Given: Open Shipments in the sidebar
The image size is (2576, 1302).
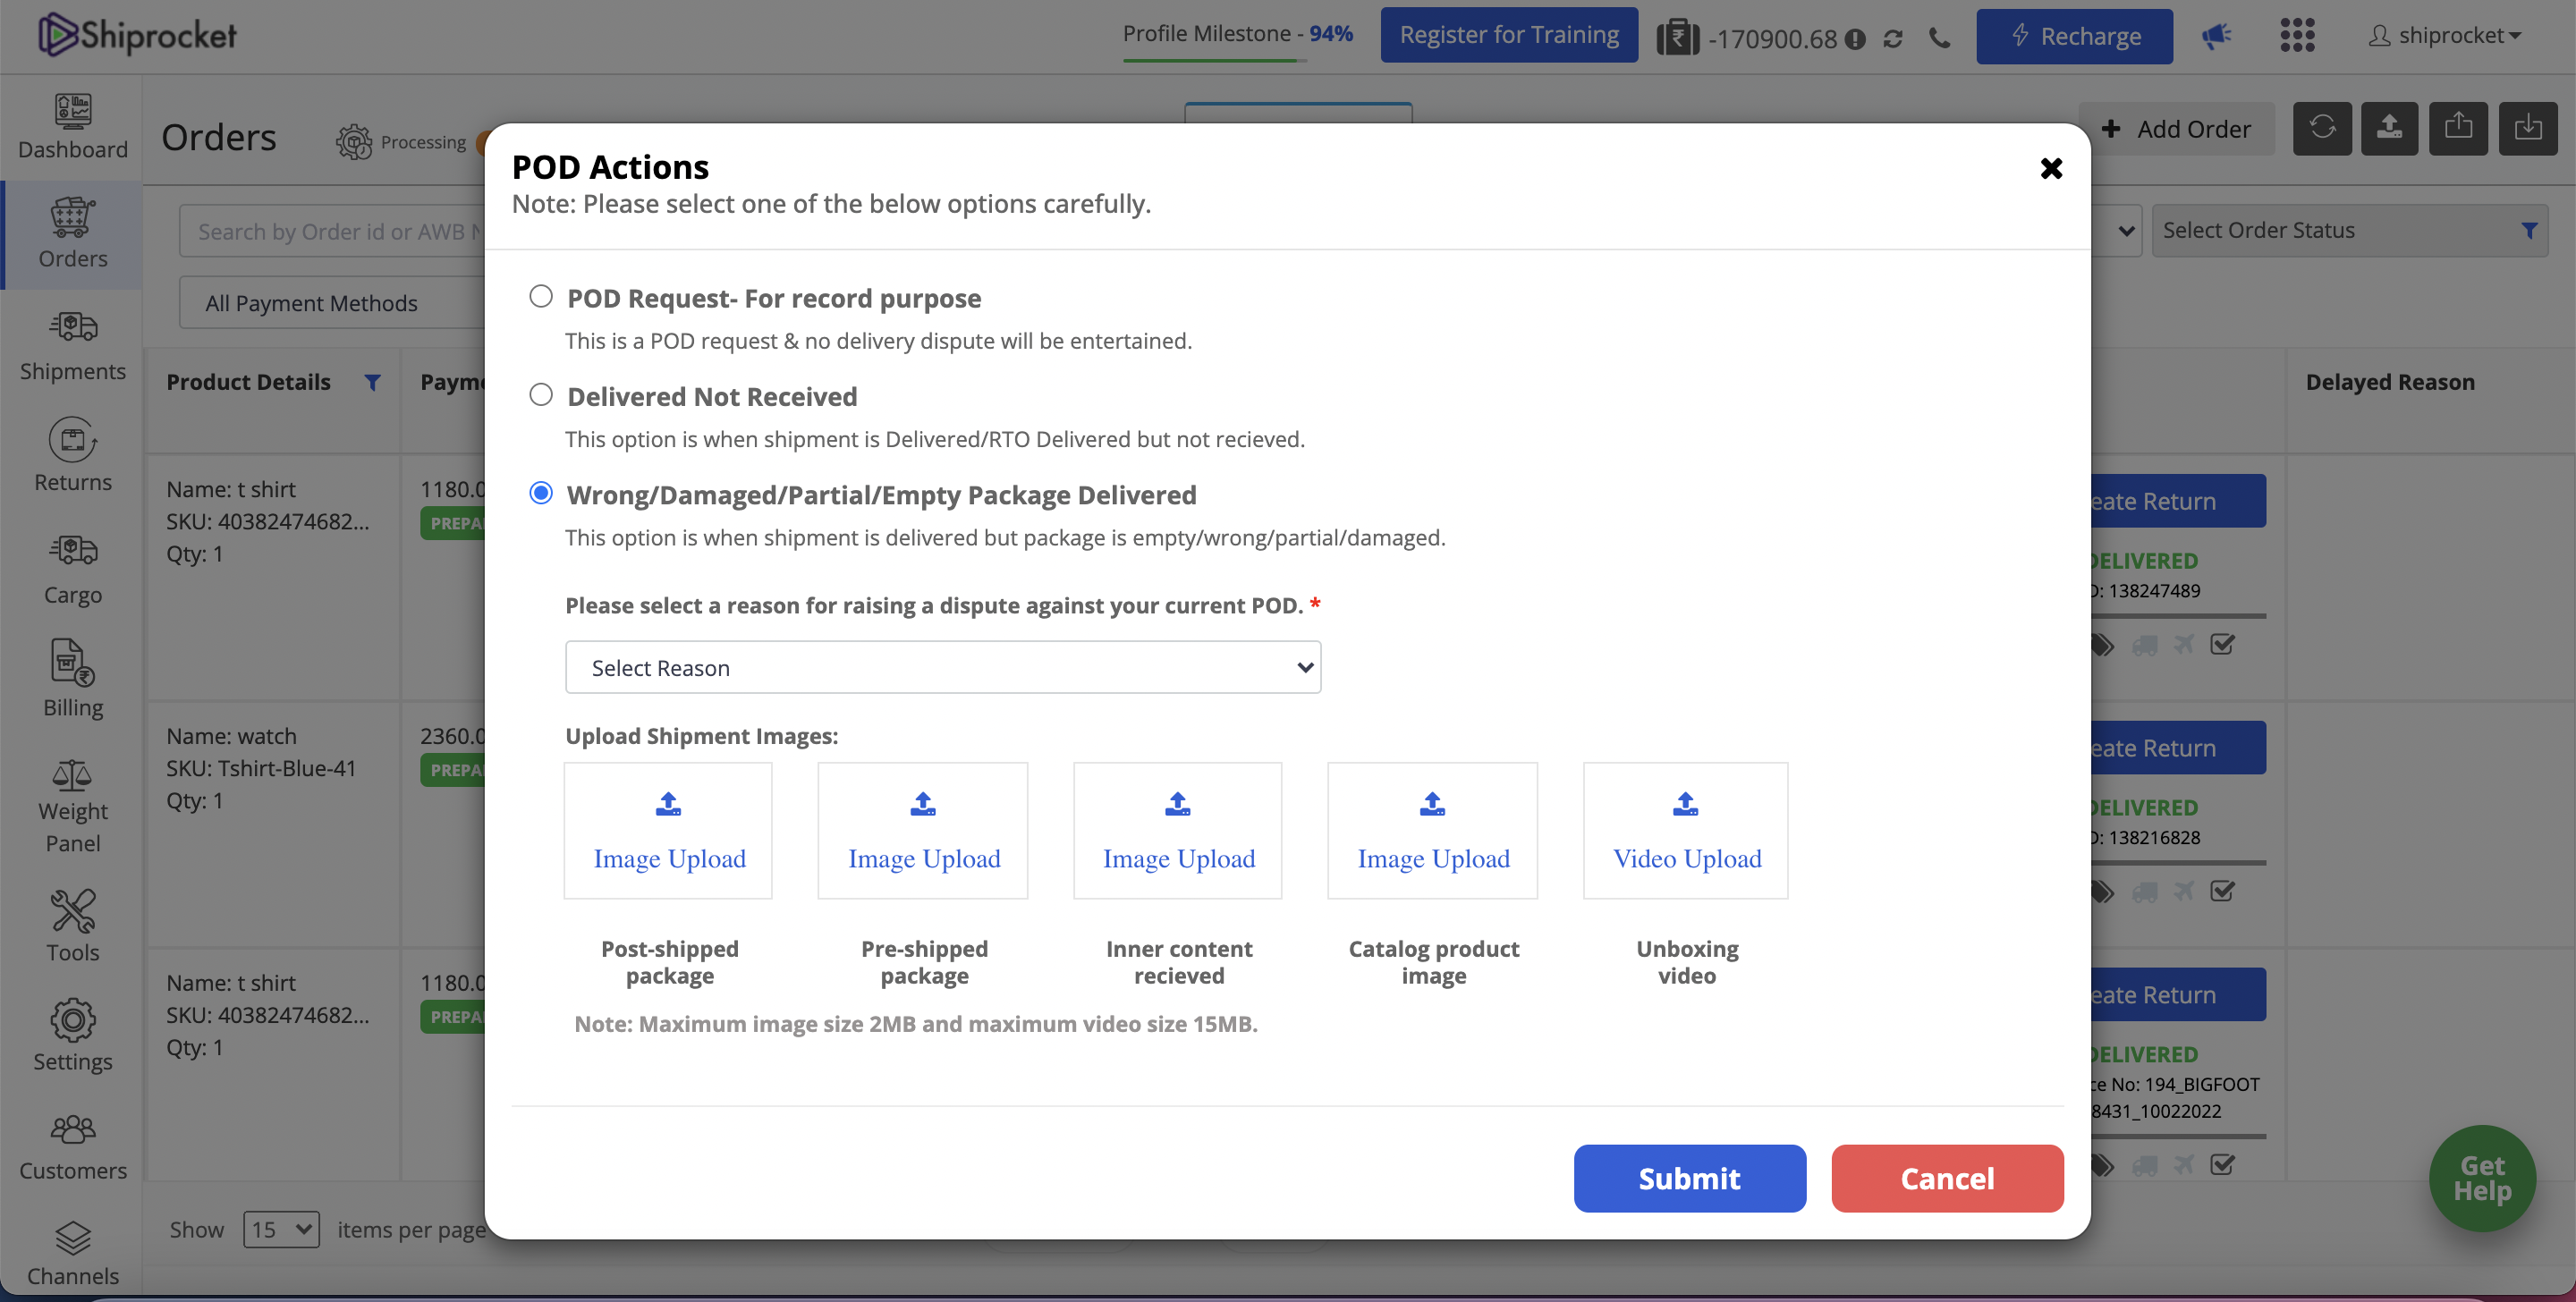Looking at the screenshot, I should coord(72,345).
